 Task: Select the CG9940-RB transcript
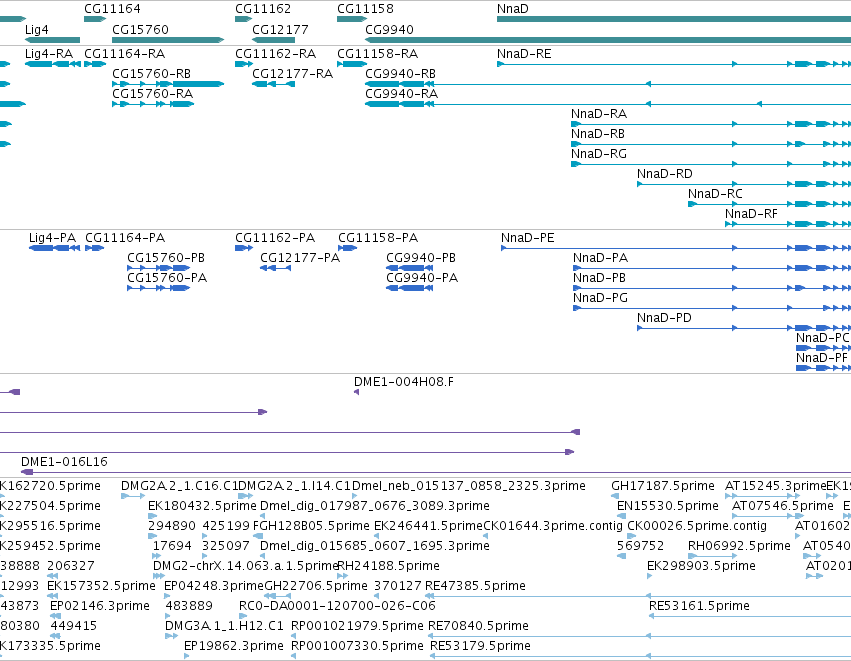(608, 84)
